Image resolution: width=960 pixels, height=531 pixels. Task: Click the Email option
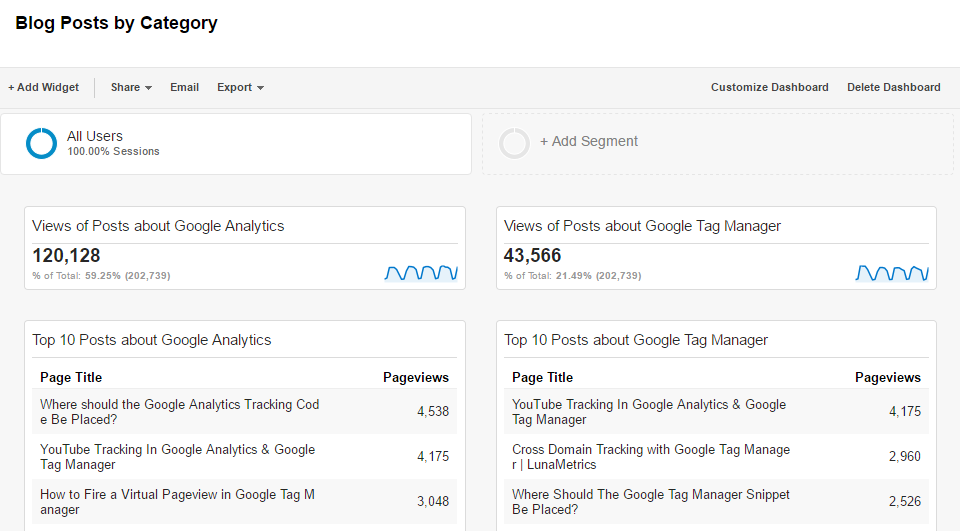click(184, 87)
